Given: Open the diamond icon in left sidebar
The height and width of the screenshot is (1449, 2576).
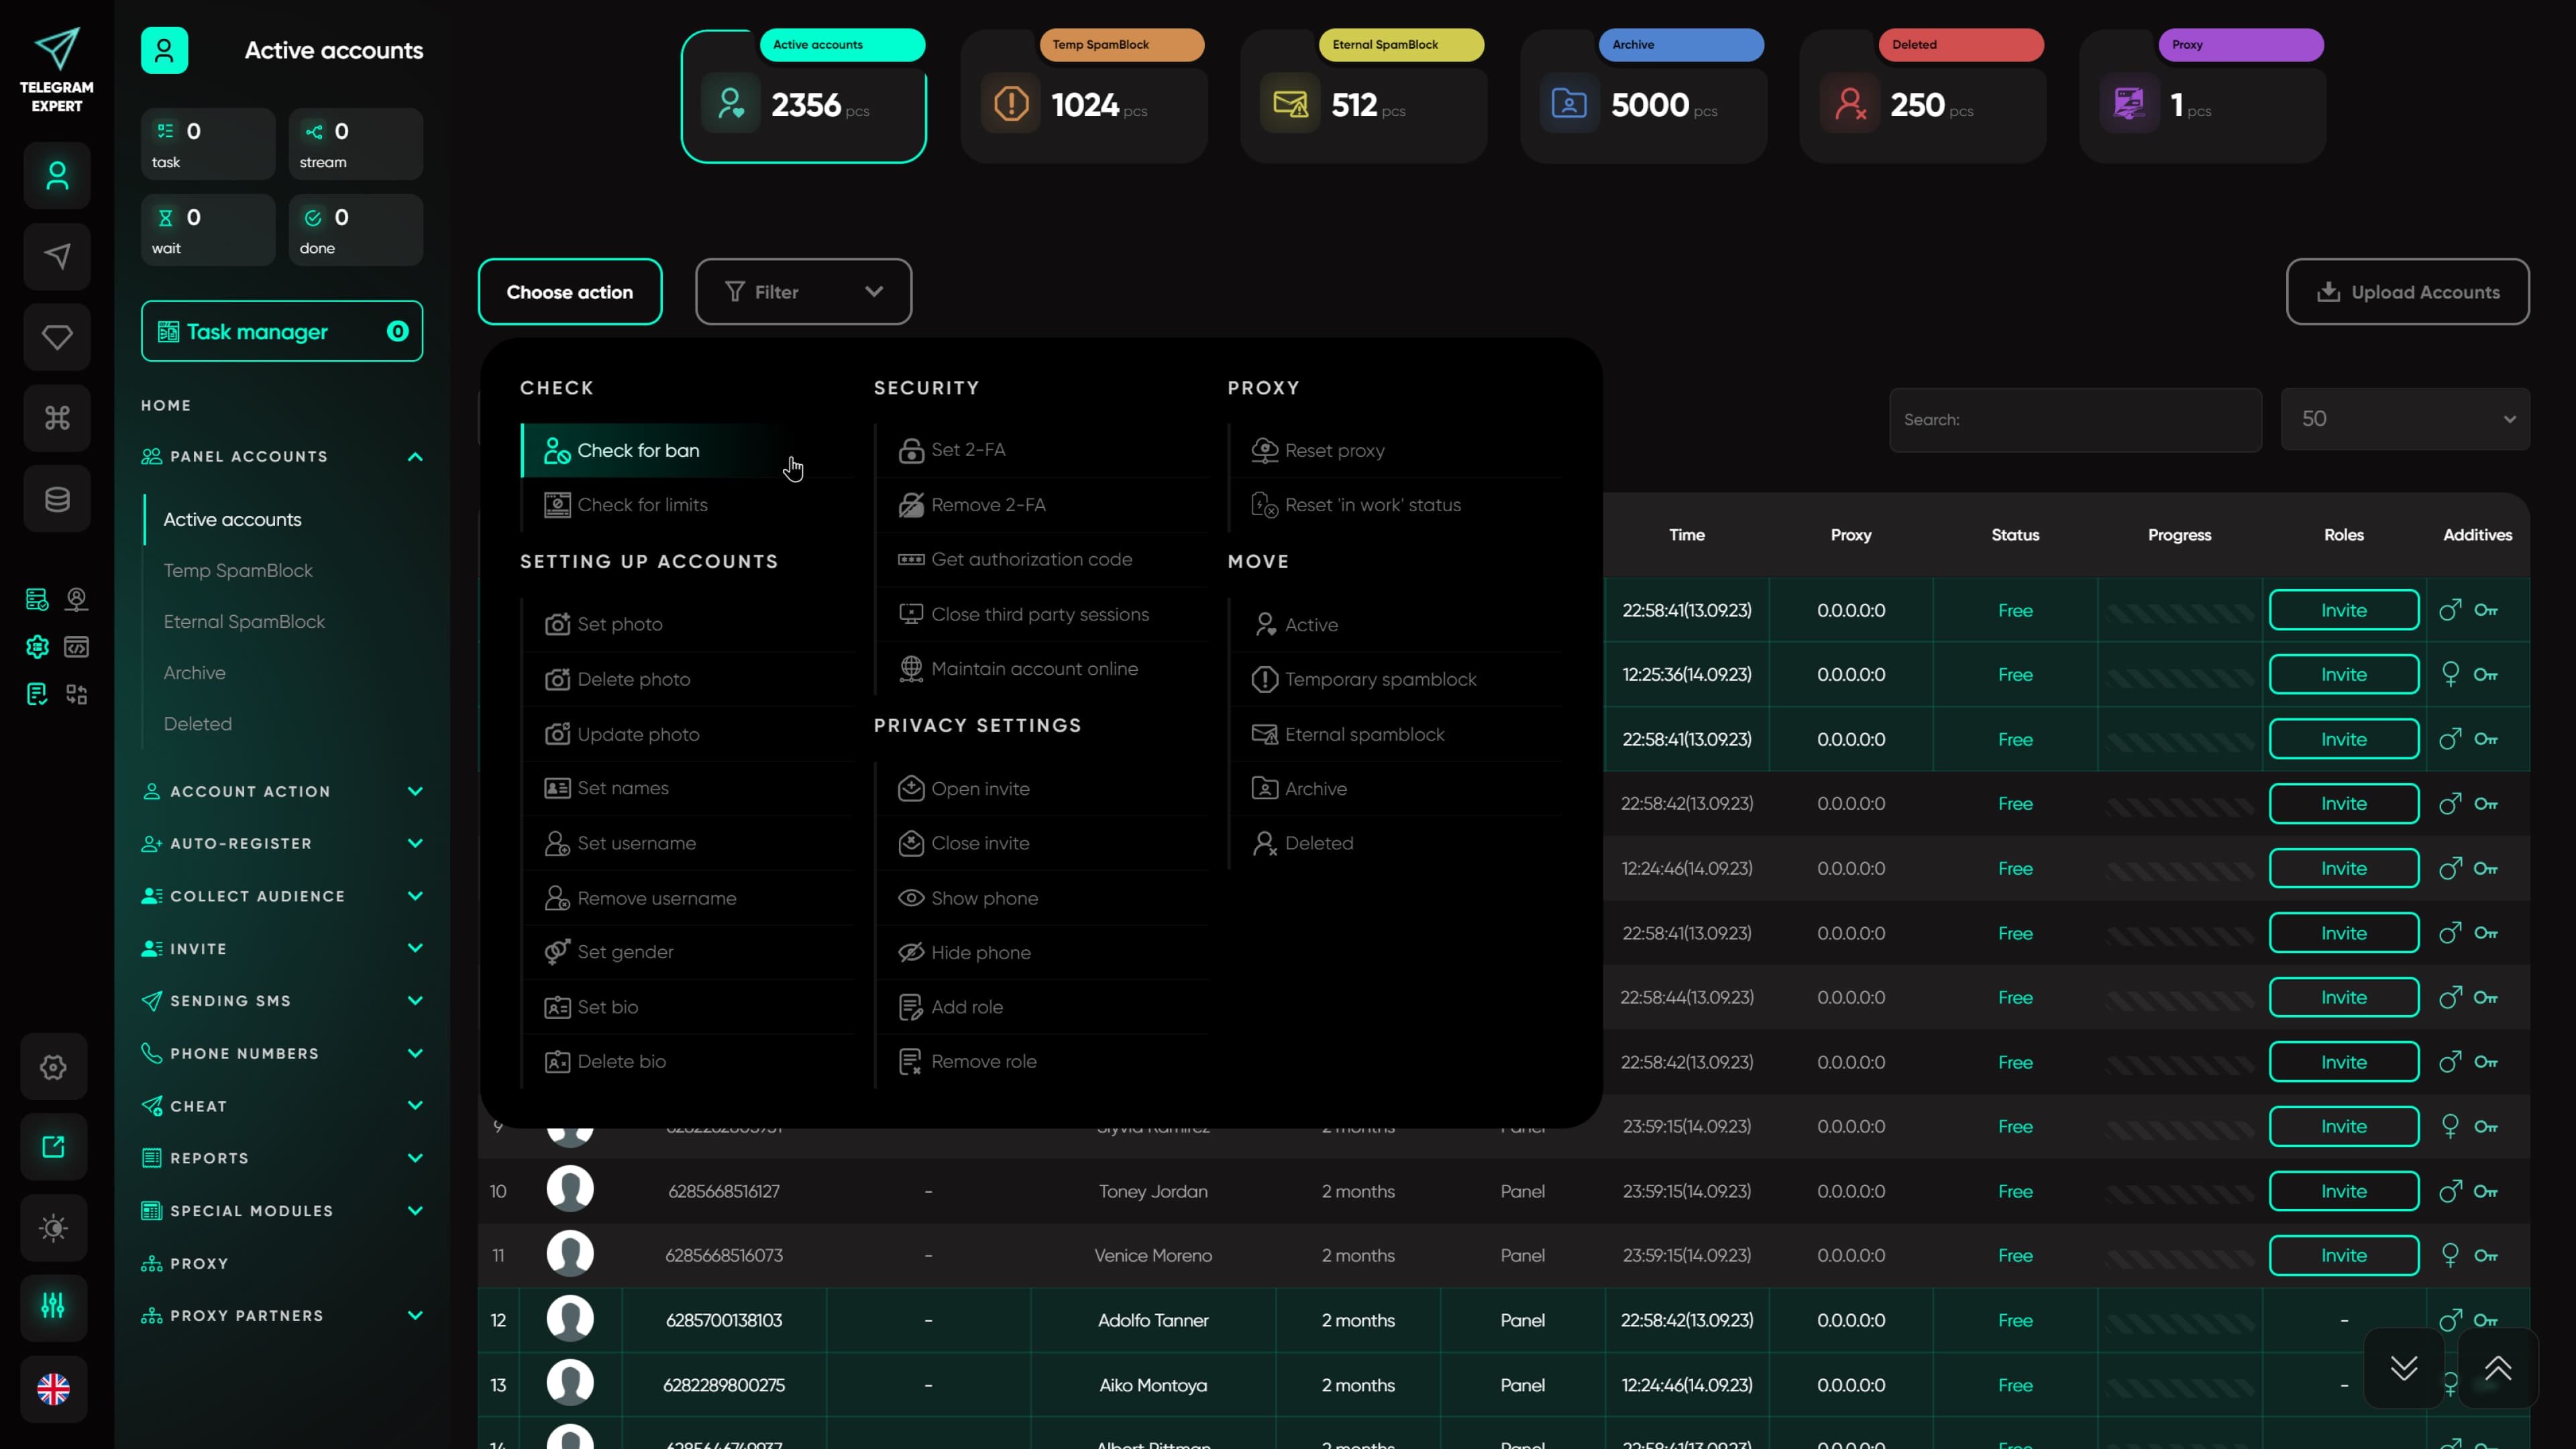Looking at the screenshot, I should click(x=57, y=337).
